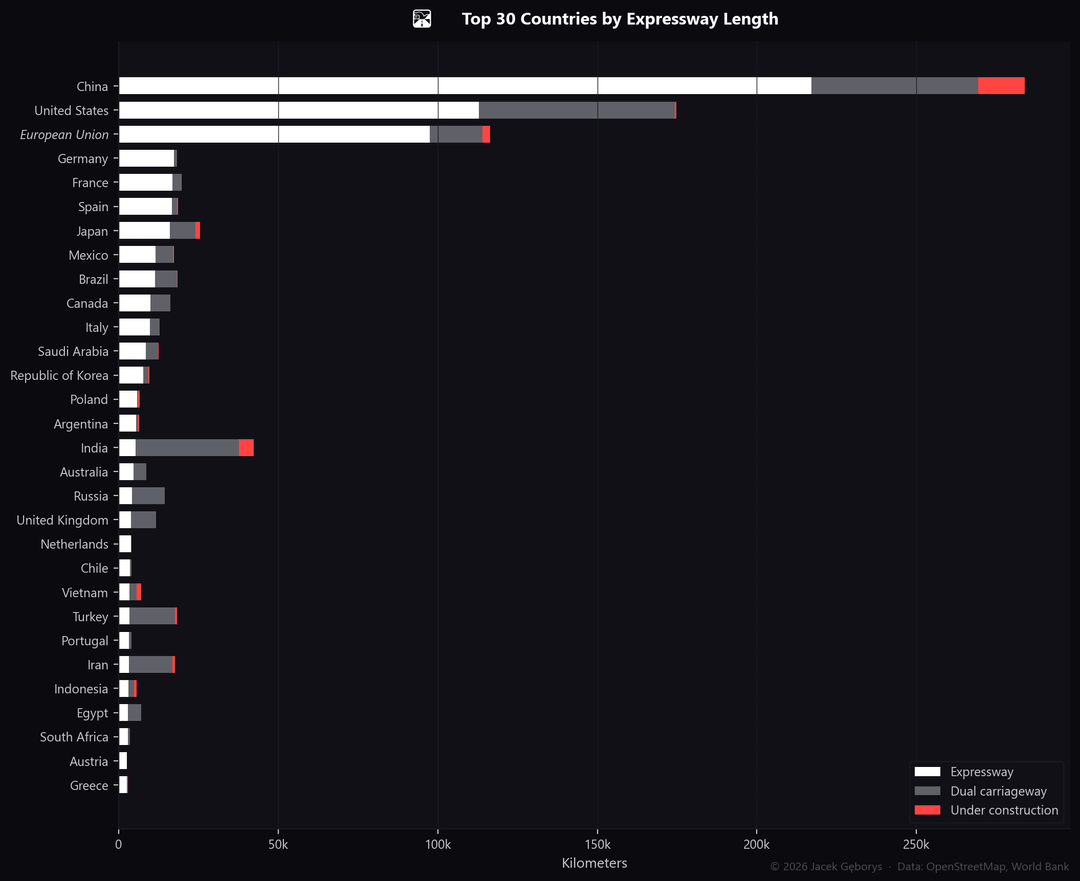The width and height of the screenshot is (1080, 881).
Task: Open the OpenStreetMap, World Bank data attribution
Action: (x=983, y=866)
